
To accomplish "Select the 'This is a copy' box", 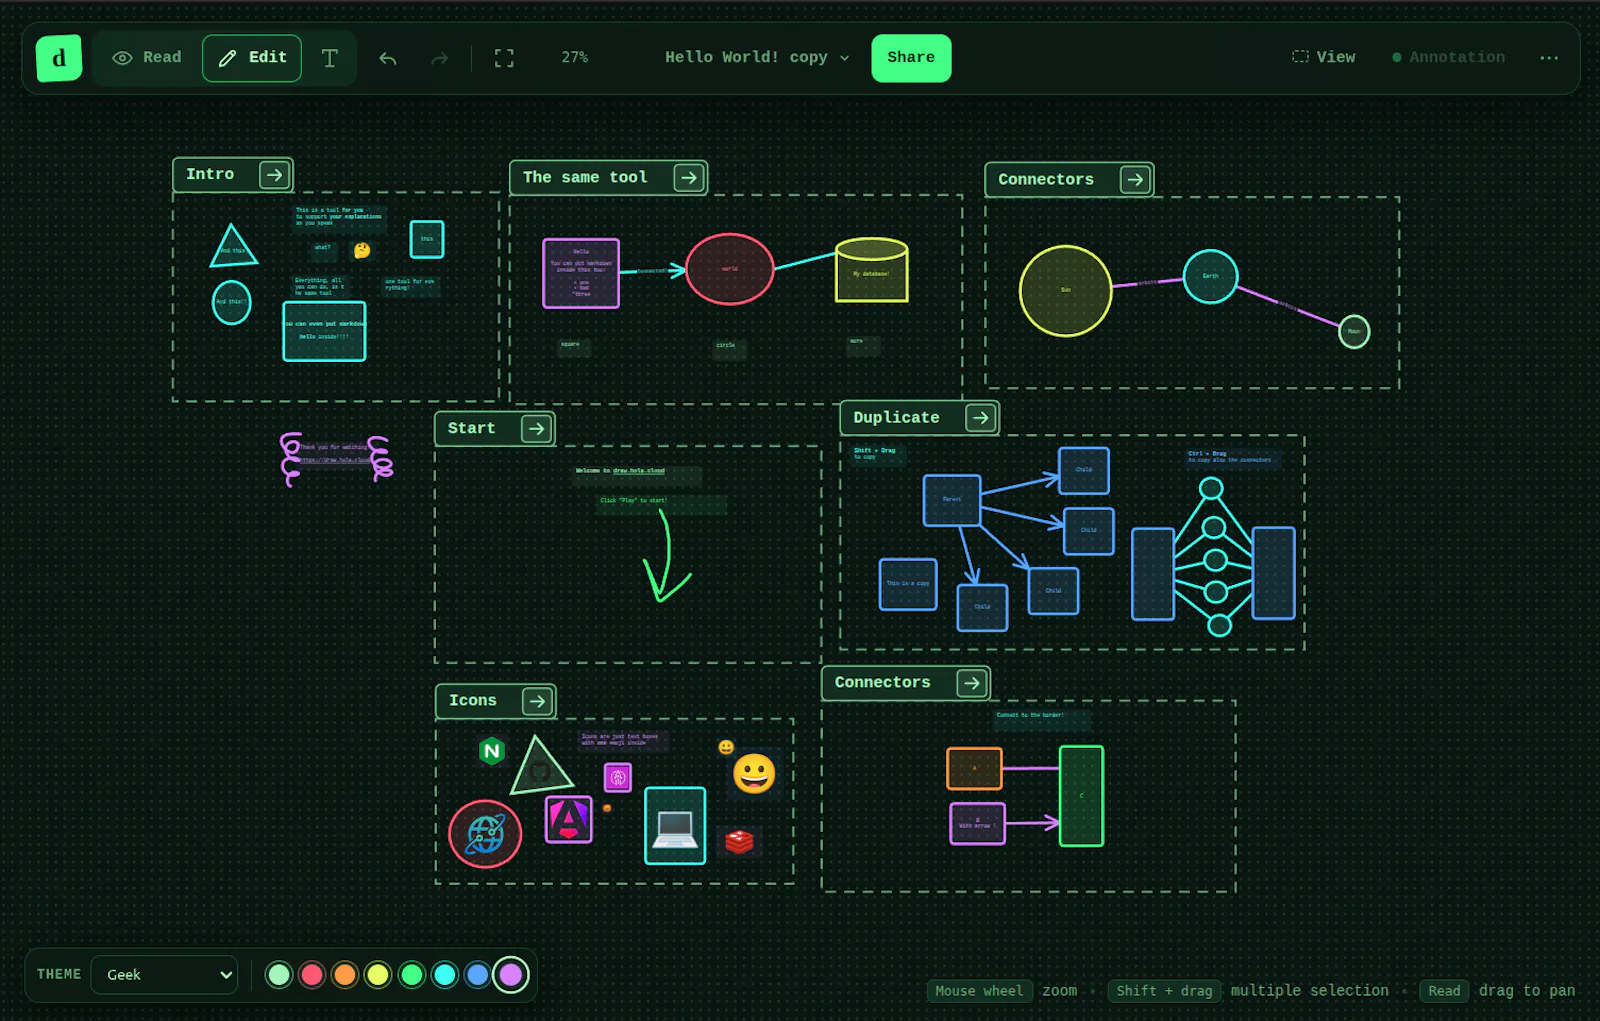I will point(908,584).
